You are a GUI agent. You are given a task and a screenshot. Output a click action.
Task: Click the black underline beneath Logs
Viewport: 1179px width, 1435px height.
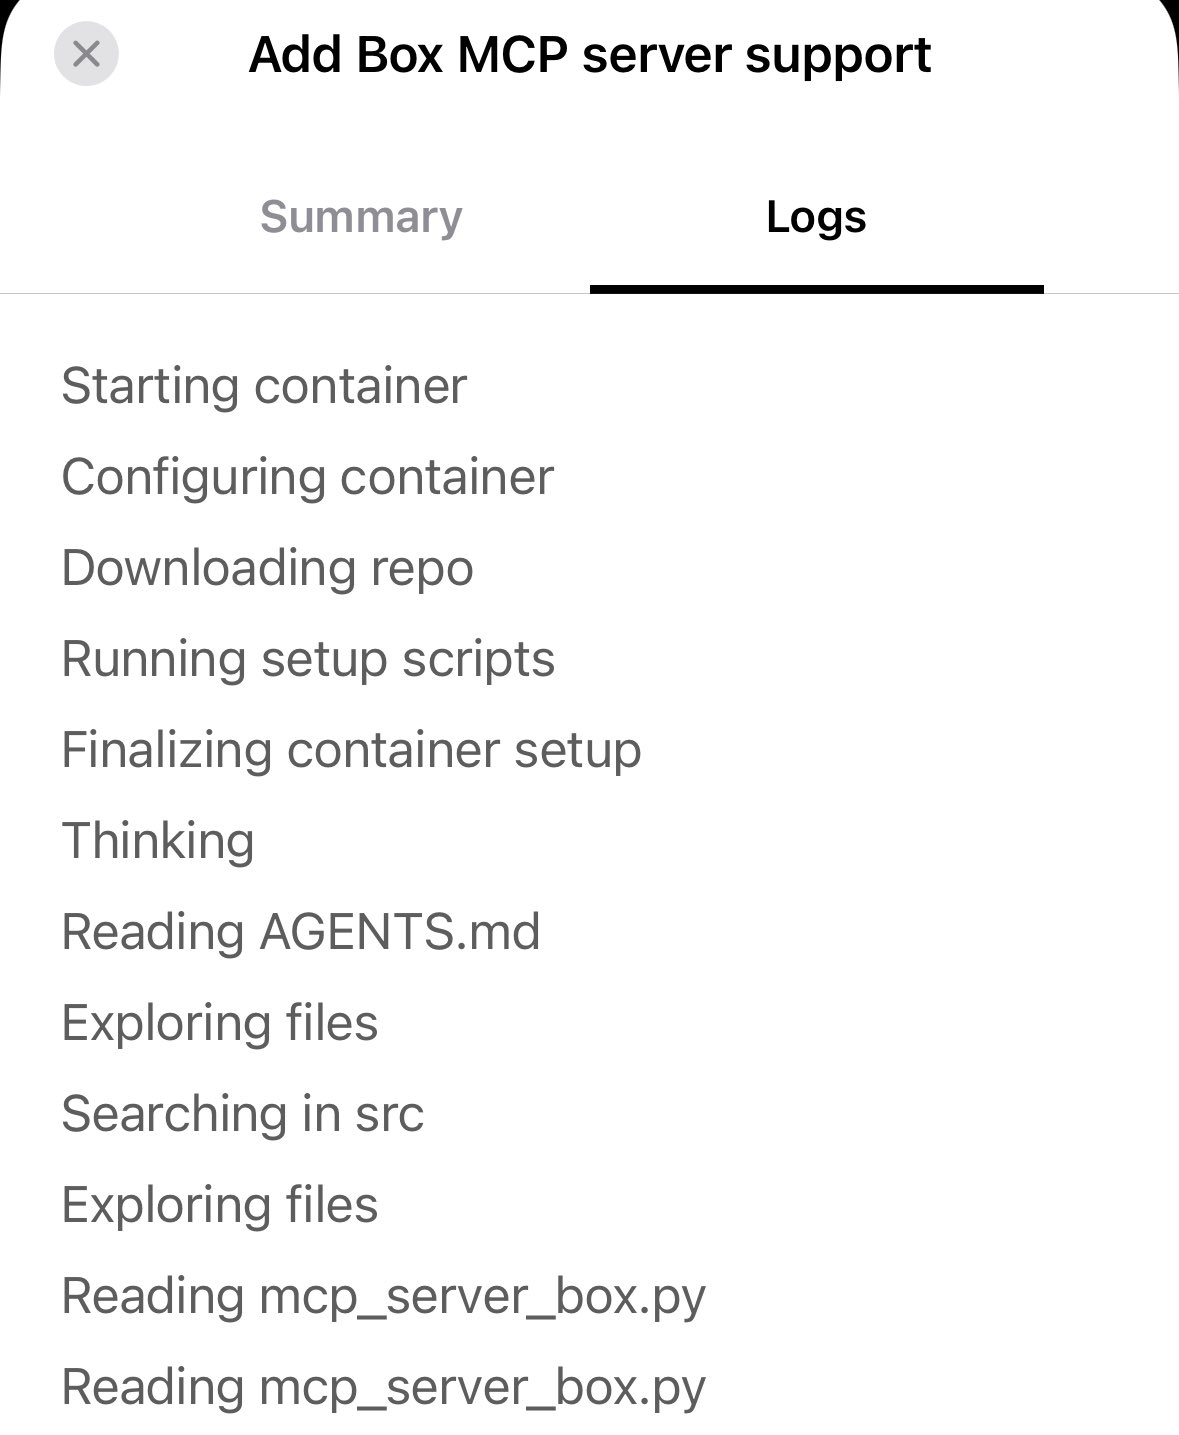coord(816,289)
